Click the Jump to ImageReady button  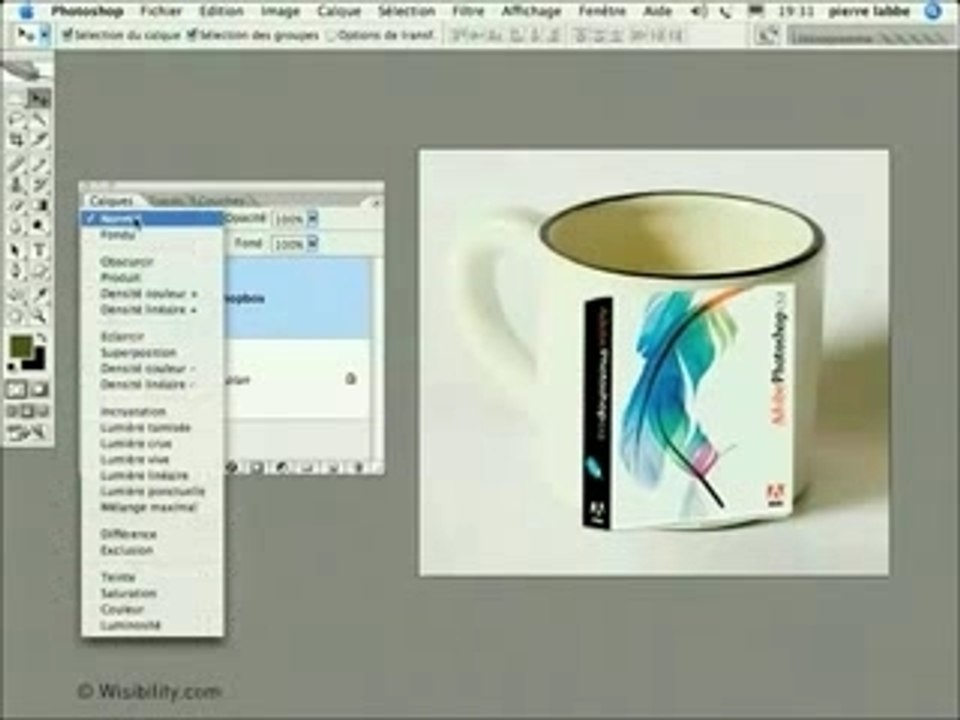click(27, 434)
